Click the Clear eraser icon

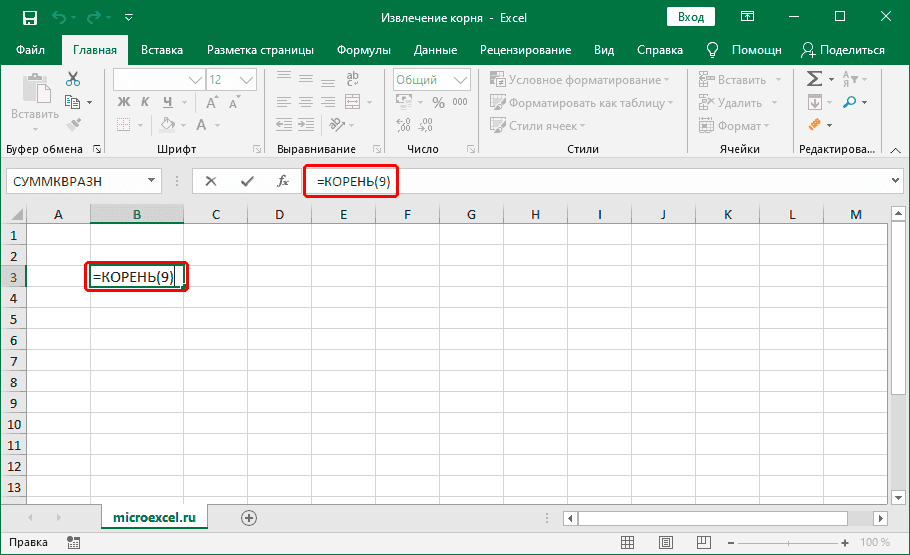tap(815, 125)
